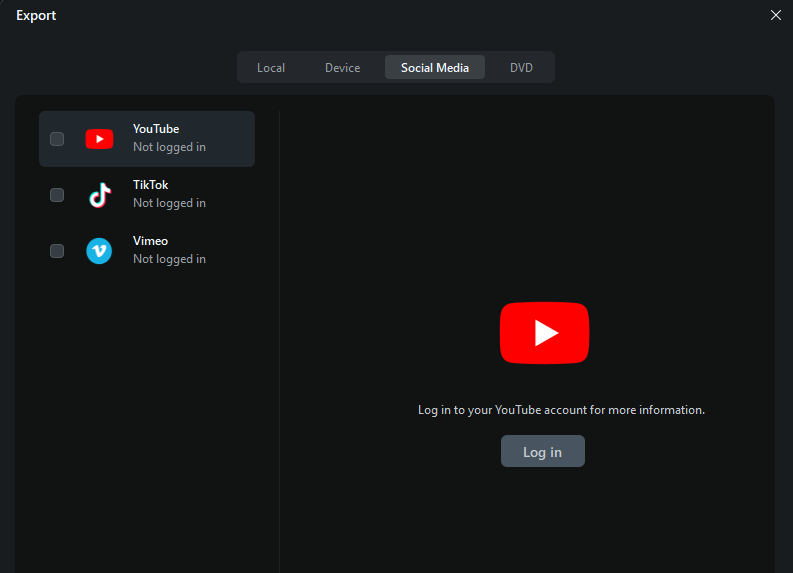Check the Vimeo checkbox
The width and height of the screenshot is (793, 573).
(57, 251)
